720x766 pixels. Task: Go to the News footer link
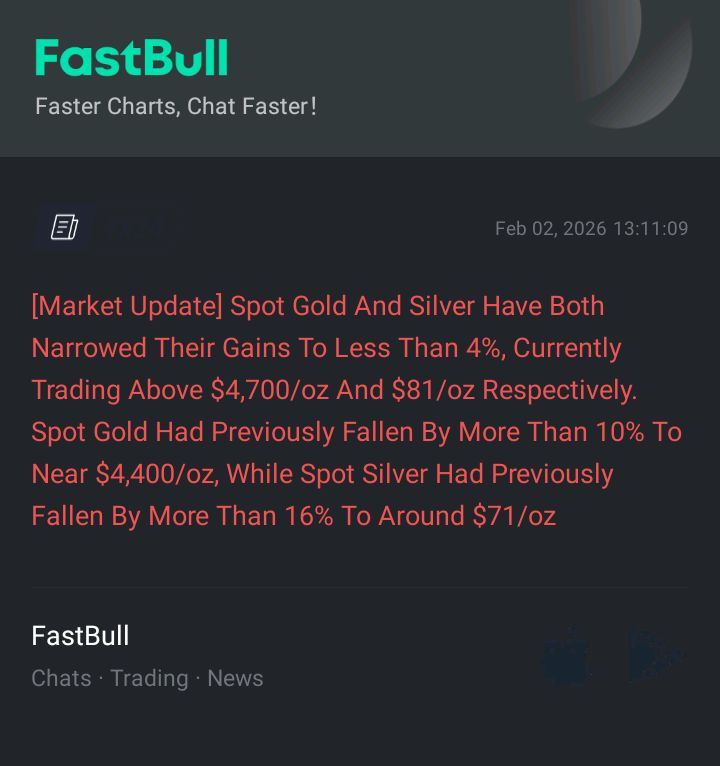[x=235, y=678]
